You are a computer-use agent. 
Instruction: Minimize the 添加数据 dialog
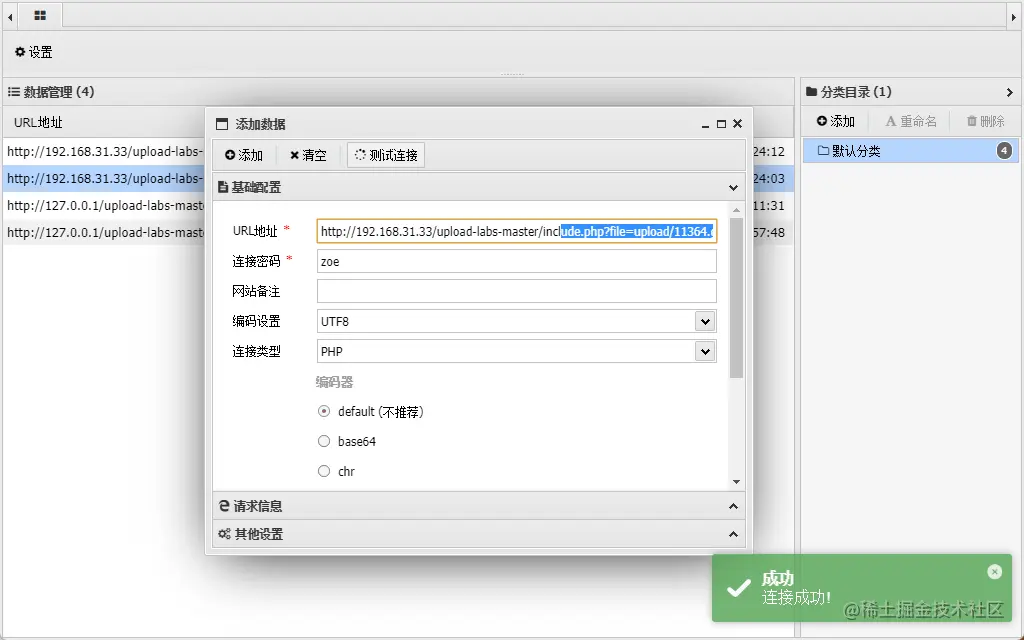[705, 124]
